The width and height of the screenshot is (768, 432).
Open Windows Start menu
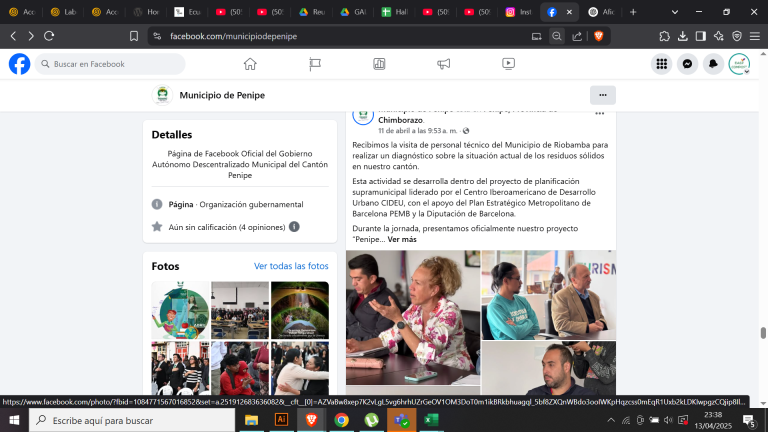[x=14, y=420]
